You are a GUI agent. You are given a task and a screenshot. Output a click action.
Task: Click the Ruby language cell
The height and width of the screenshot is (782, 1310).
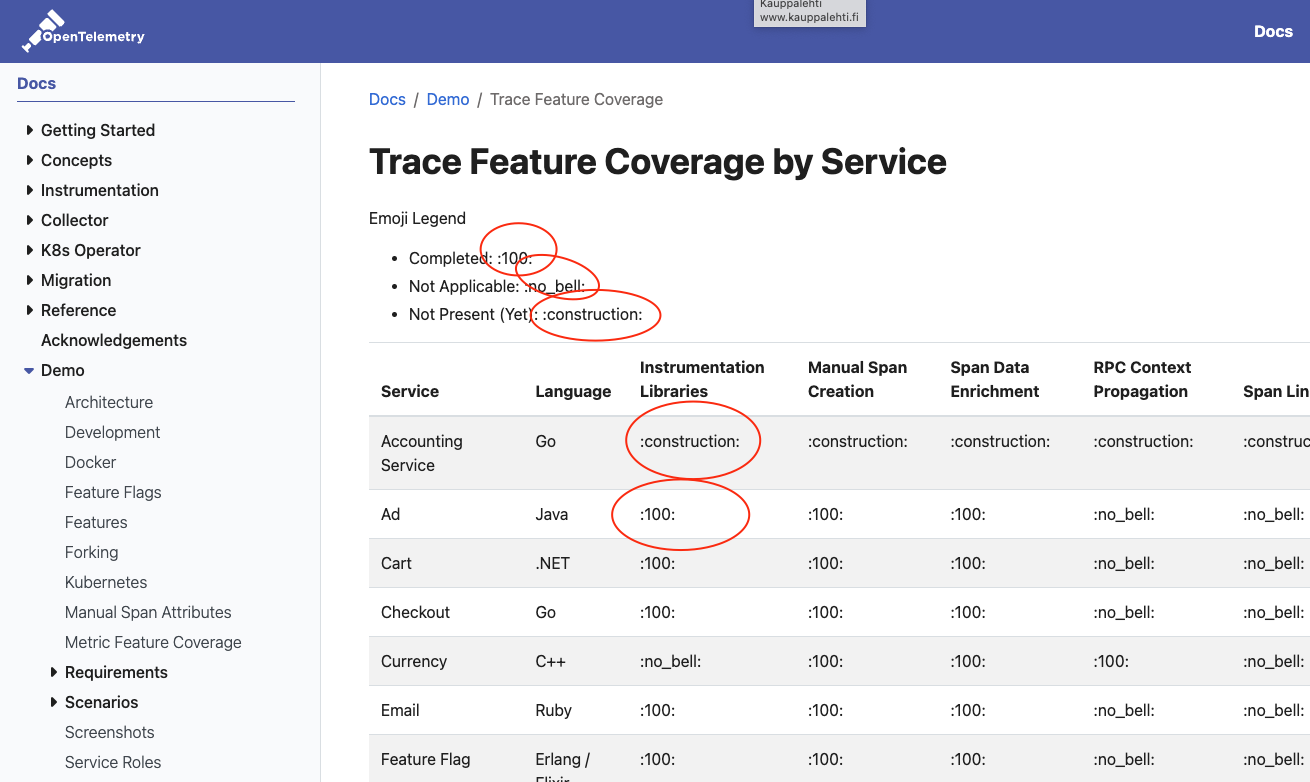(x=554, y=710)
